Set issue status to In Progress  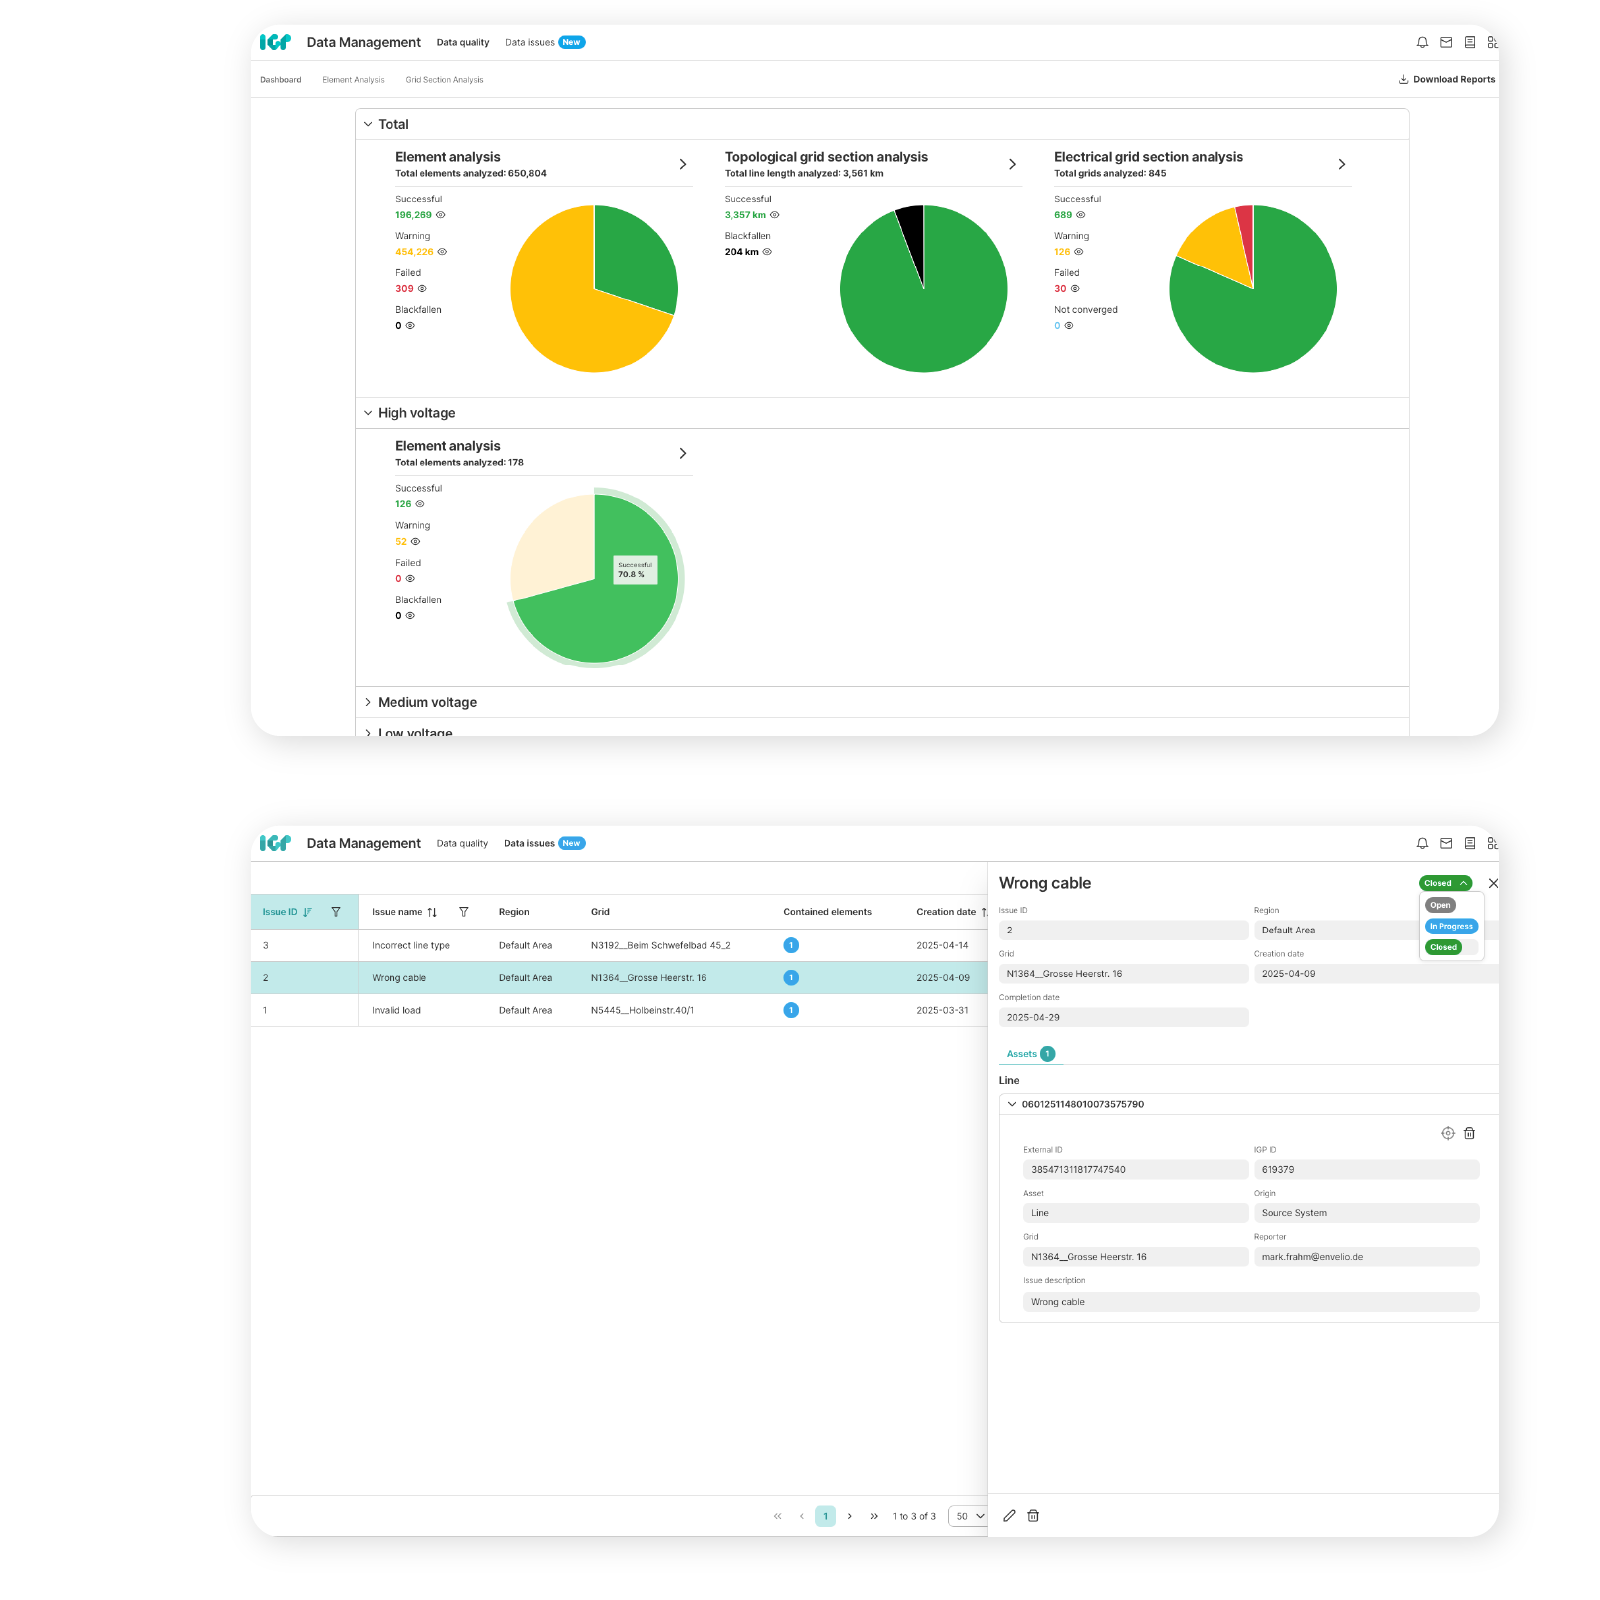1450,926
